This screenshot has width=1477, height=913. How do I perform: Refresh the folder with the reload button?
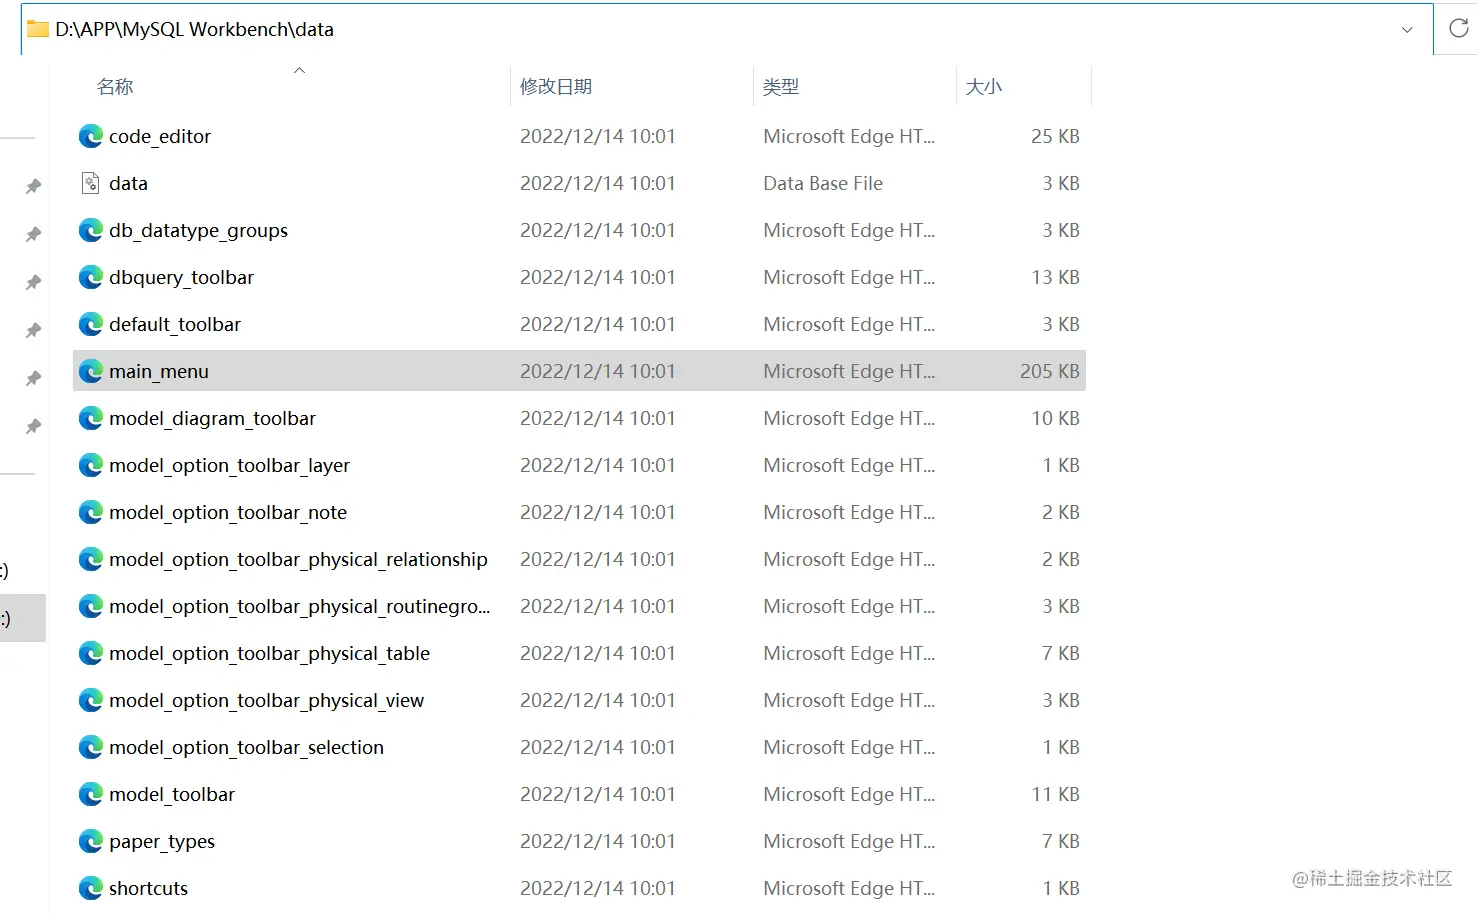1458,29
